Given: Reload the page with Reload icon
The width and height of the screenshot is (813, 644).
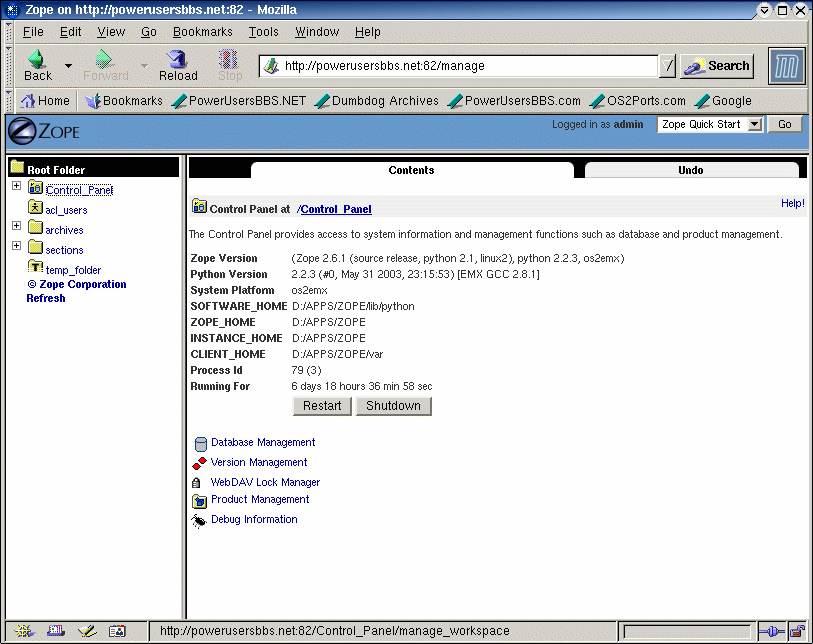Looking at the screenshot, I should [177, 60].
